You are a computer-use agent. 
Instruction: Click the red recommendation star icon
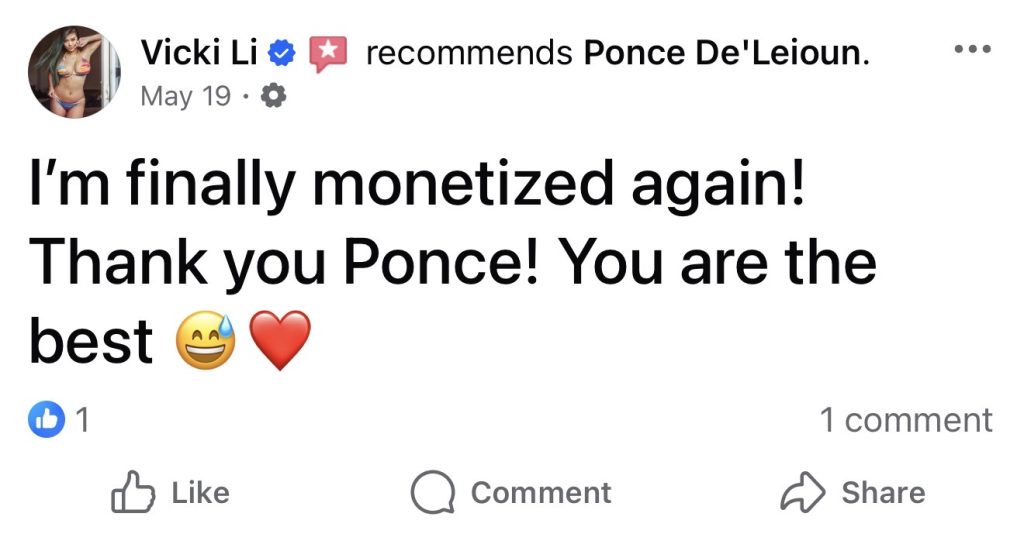327,54
